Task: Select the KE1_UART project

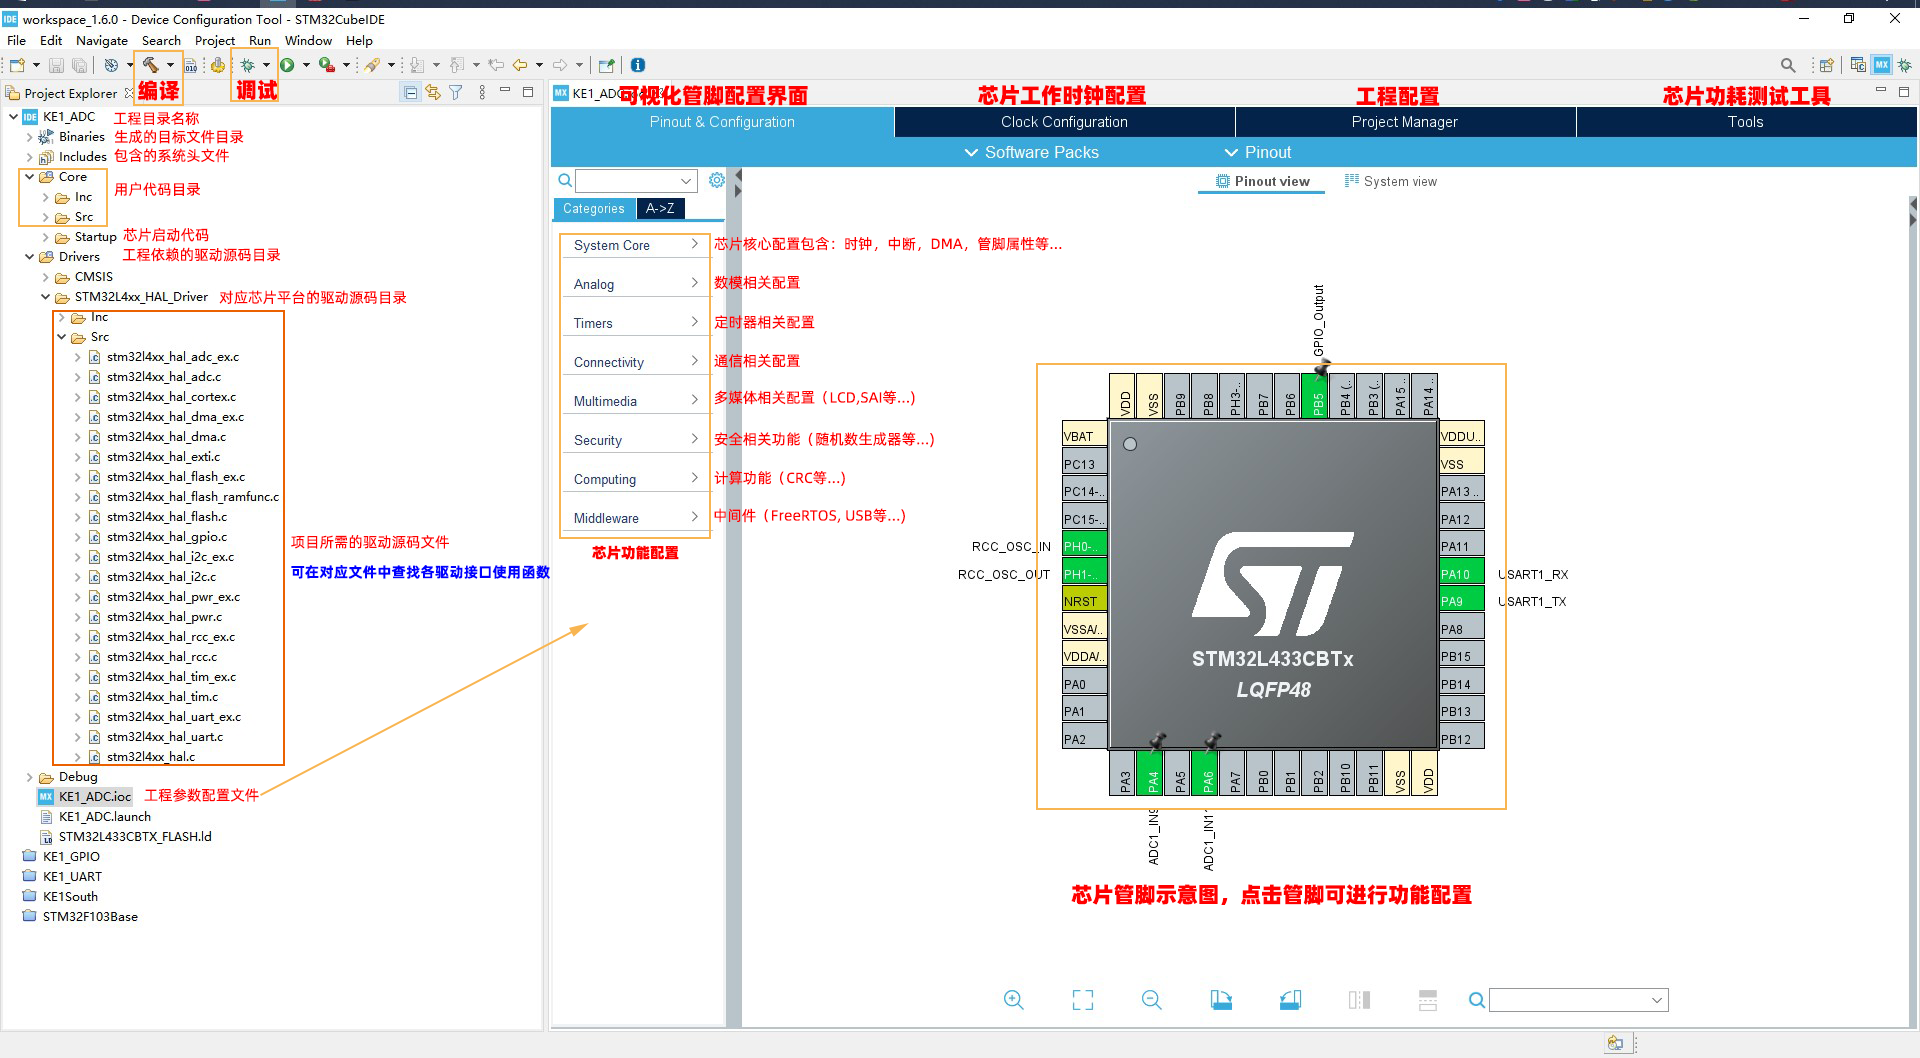Action: point(72,877)
